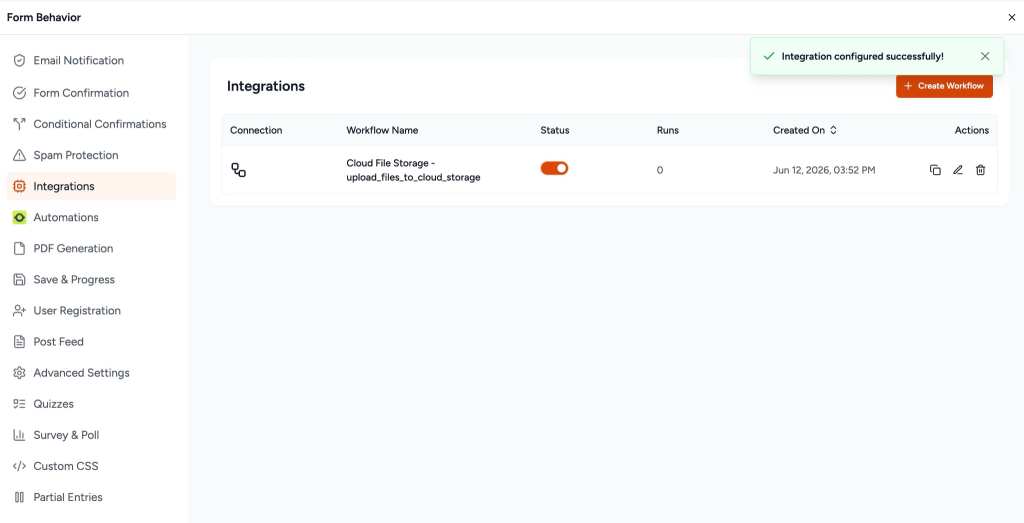Click the Workflow Name column header
The width and height of the screenshot is (1024, 523).
[382, 130]
